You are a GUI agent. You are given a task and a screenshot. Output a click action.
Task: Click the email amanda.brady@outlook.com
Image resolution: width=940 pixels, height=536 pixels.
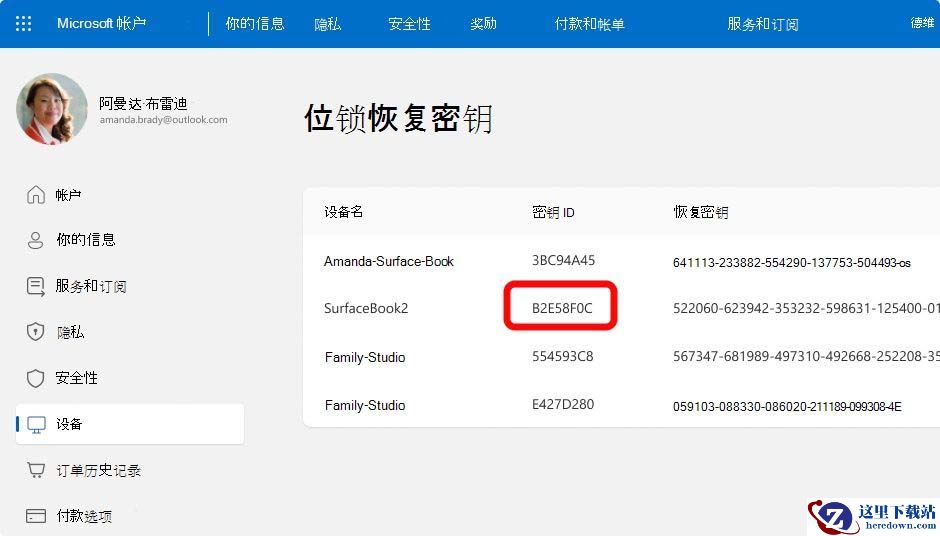(x=164, y=120)
